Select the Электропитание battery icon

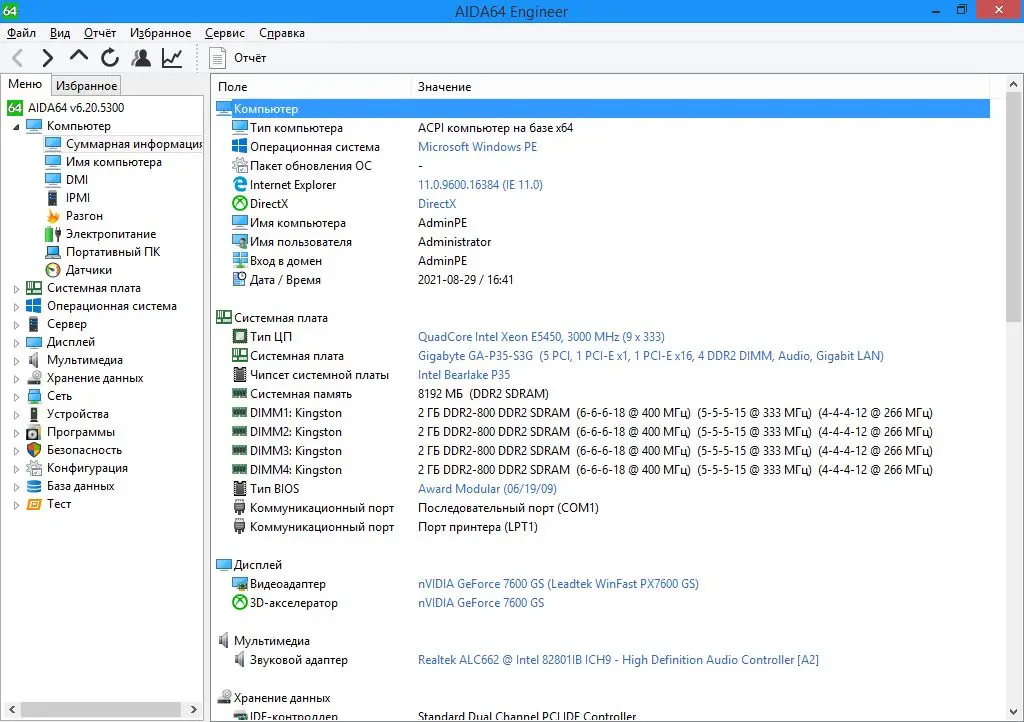point(53,234)
